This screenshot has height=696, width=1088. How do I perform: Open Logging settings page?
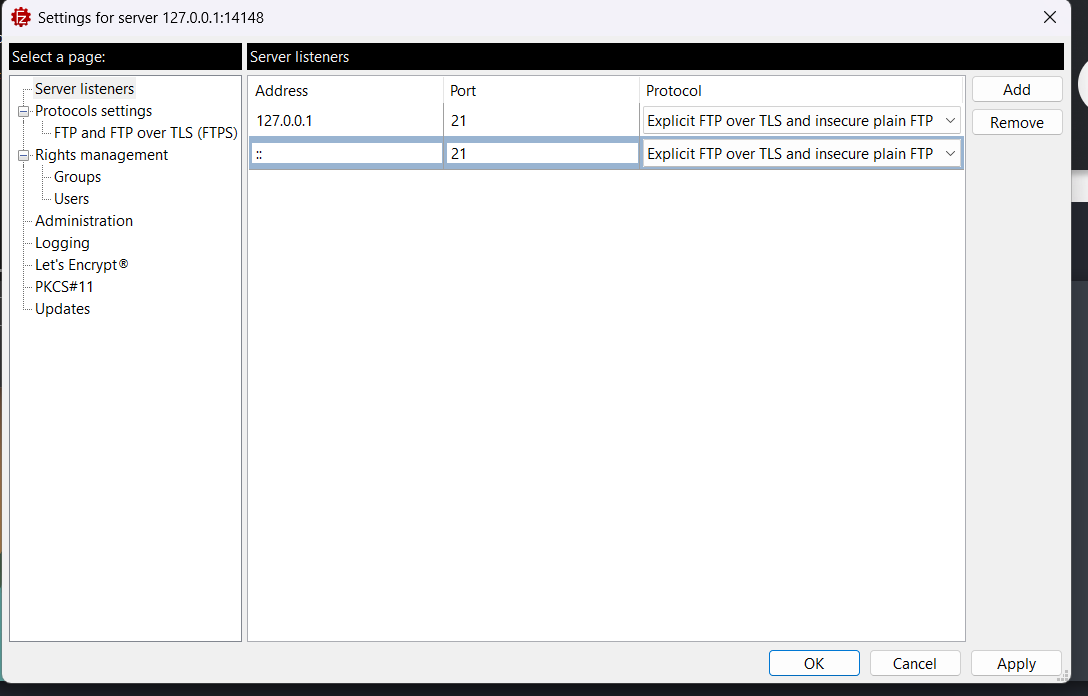[x=62, y=243]
